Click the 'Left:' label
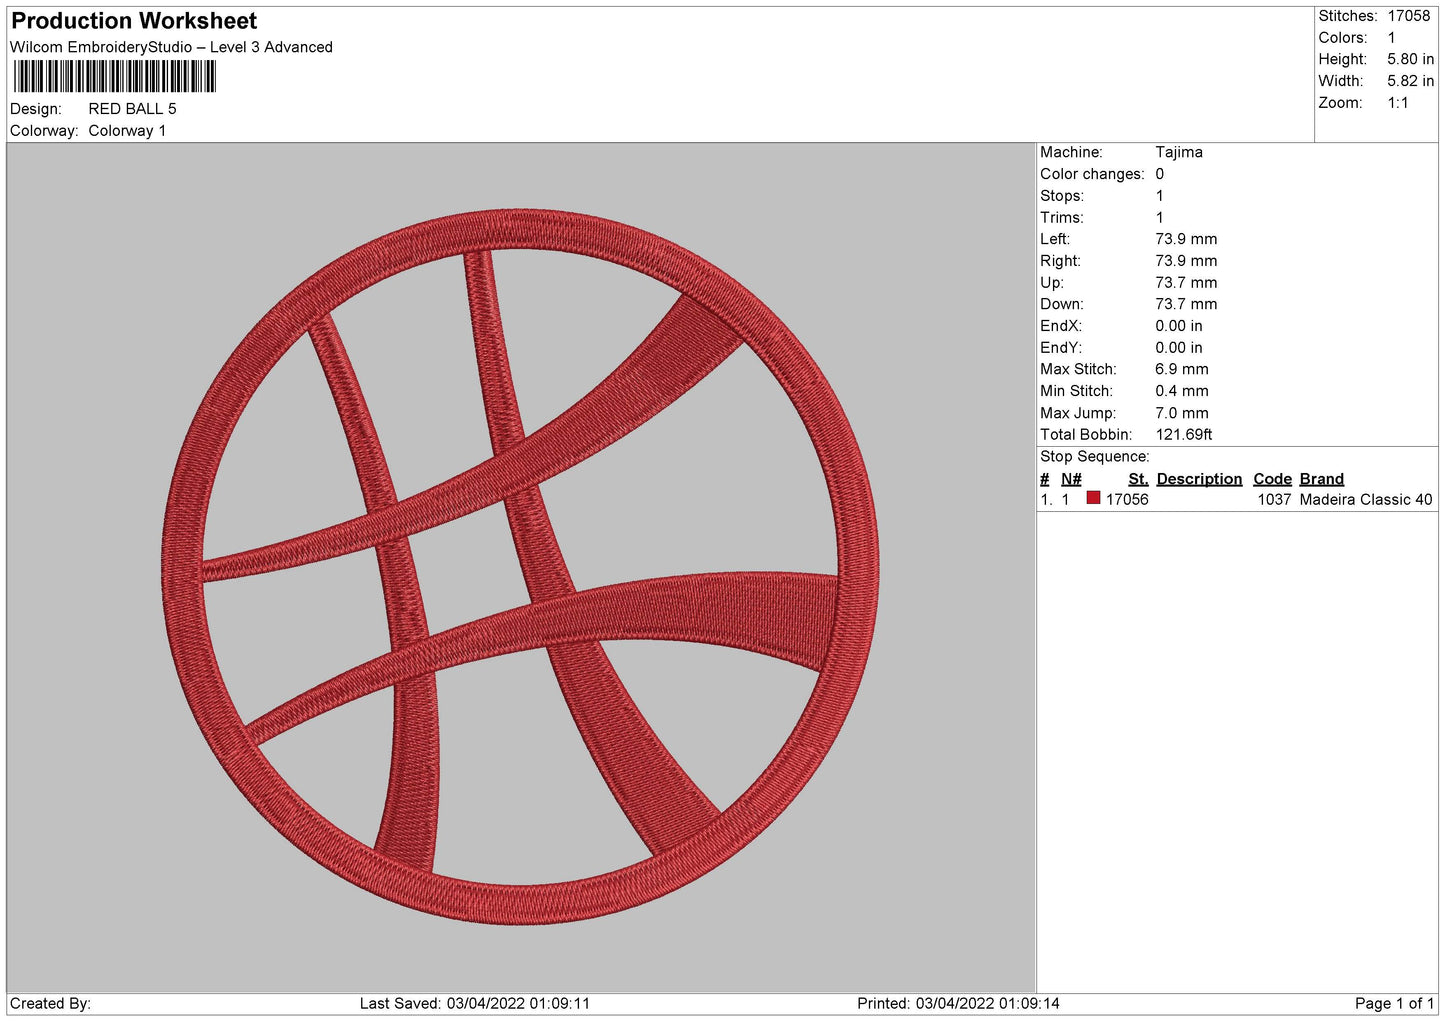The height and width of the screenshot is (1021, 1445). click(x=1055, y=240)
